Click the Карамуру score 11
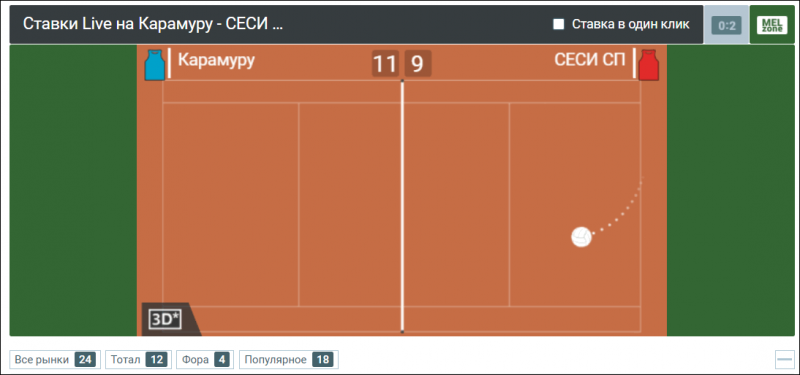 [385, 64]
